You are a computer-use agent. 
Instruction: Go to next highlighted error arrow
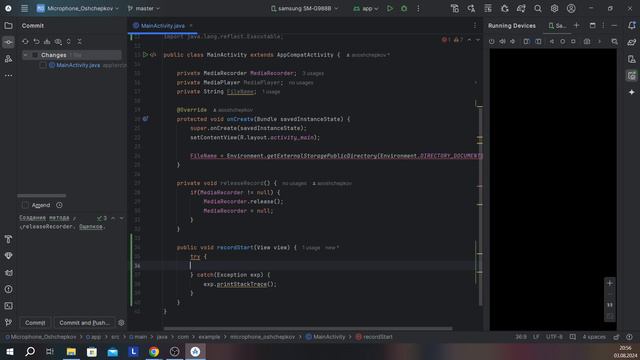pyautogui.click(x=478, y=40)
